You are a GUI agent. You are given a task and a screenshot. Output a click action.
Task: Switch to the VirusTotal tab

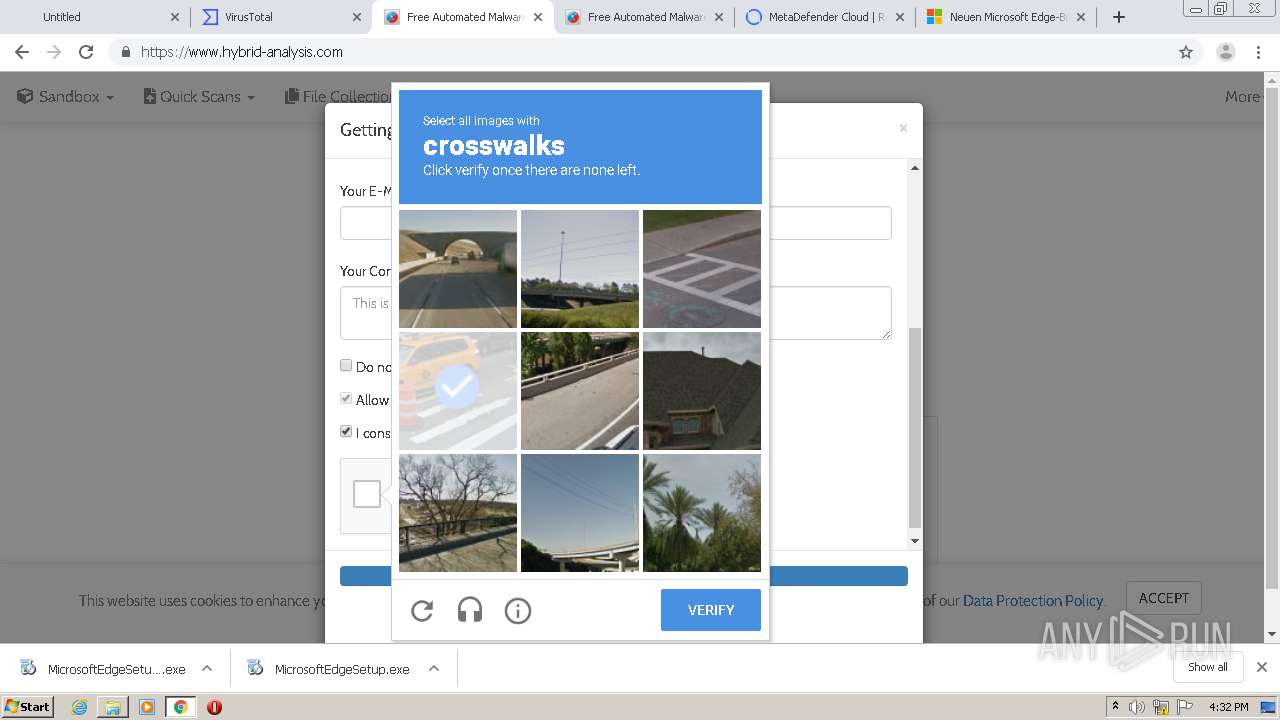[280, 17]
